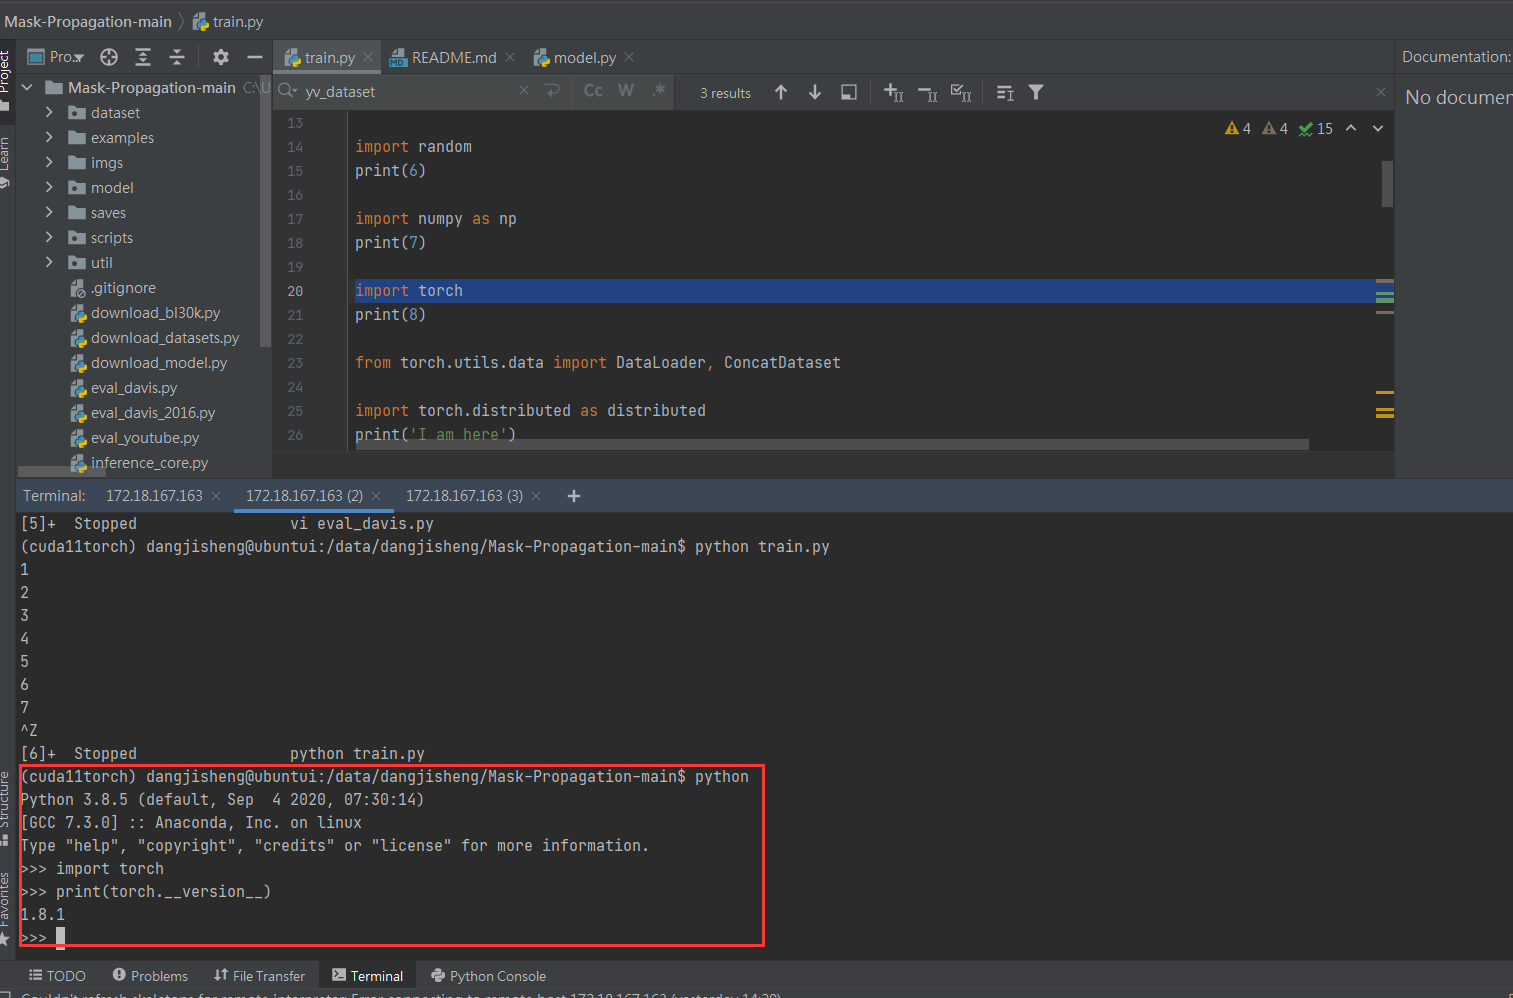Click the yv_dataset search input field

400,91
